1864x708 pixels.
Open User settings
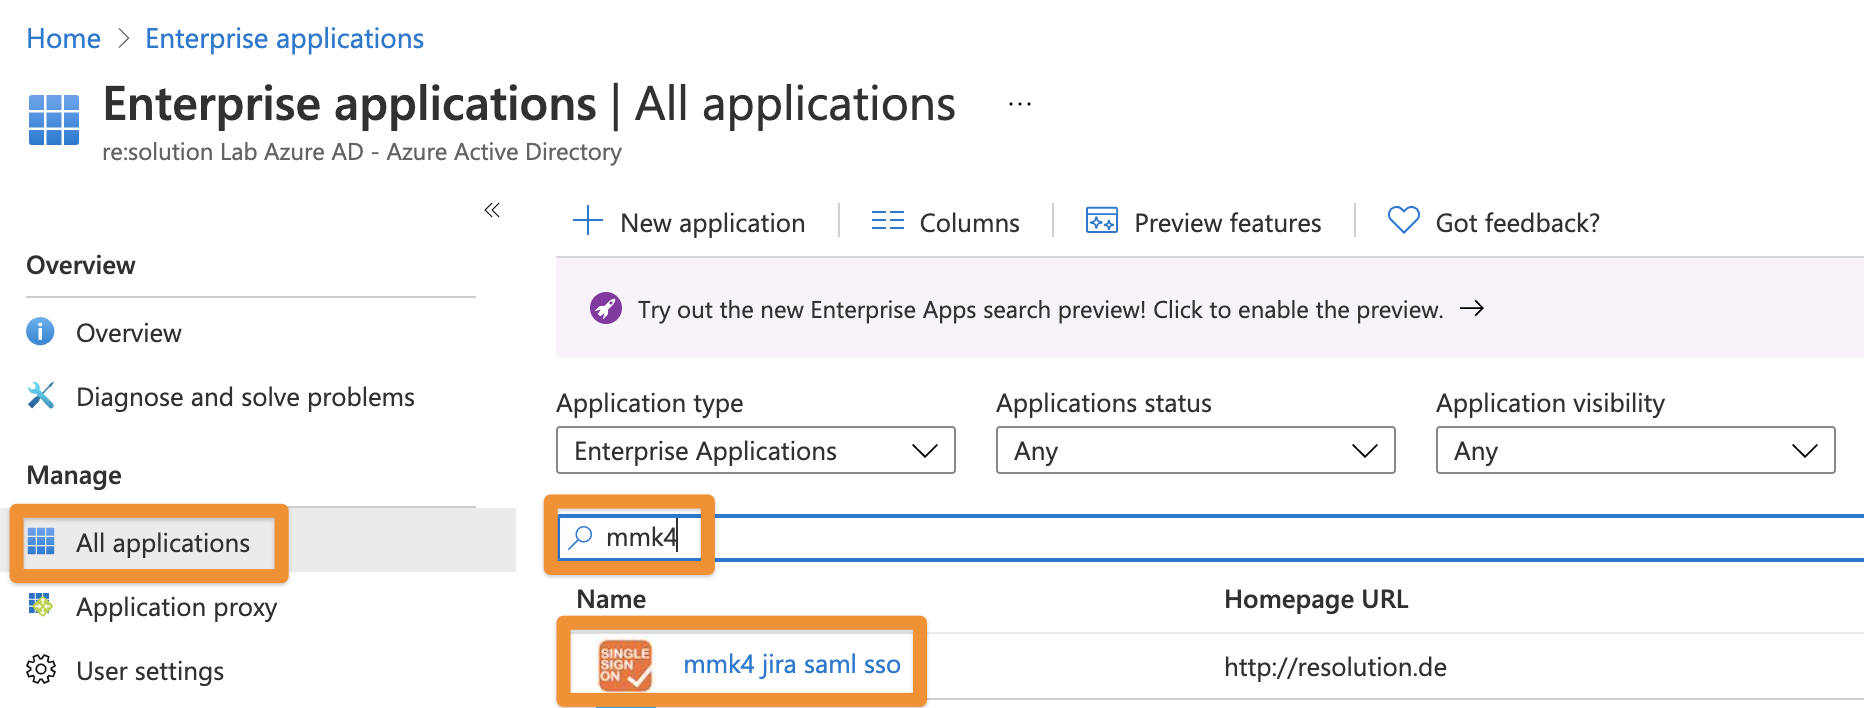click(x=150, y=671)
